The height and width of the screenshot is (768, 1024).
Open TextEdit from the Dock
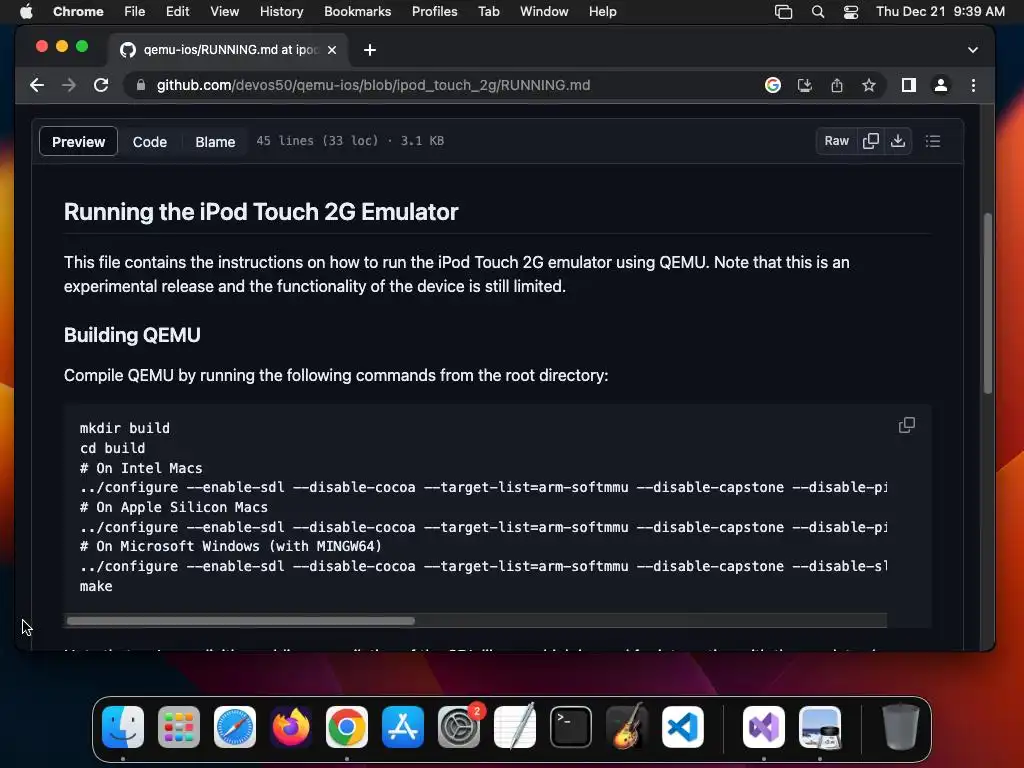[515, 727]
